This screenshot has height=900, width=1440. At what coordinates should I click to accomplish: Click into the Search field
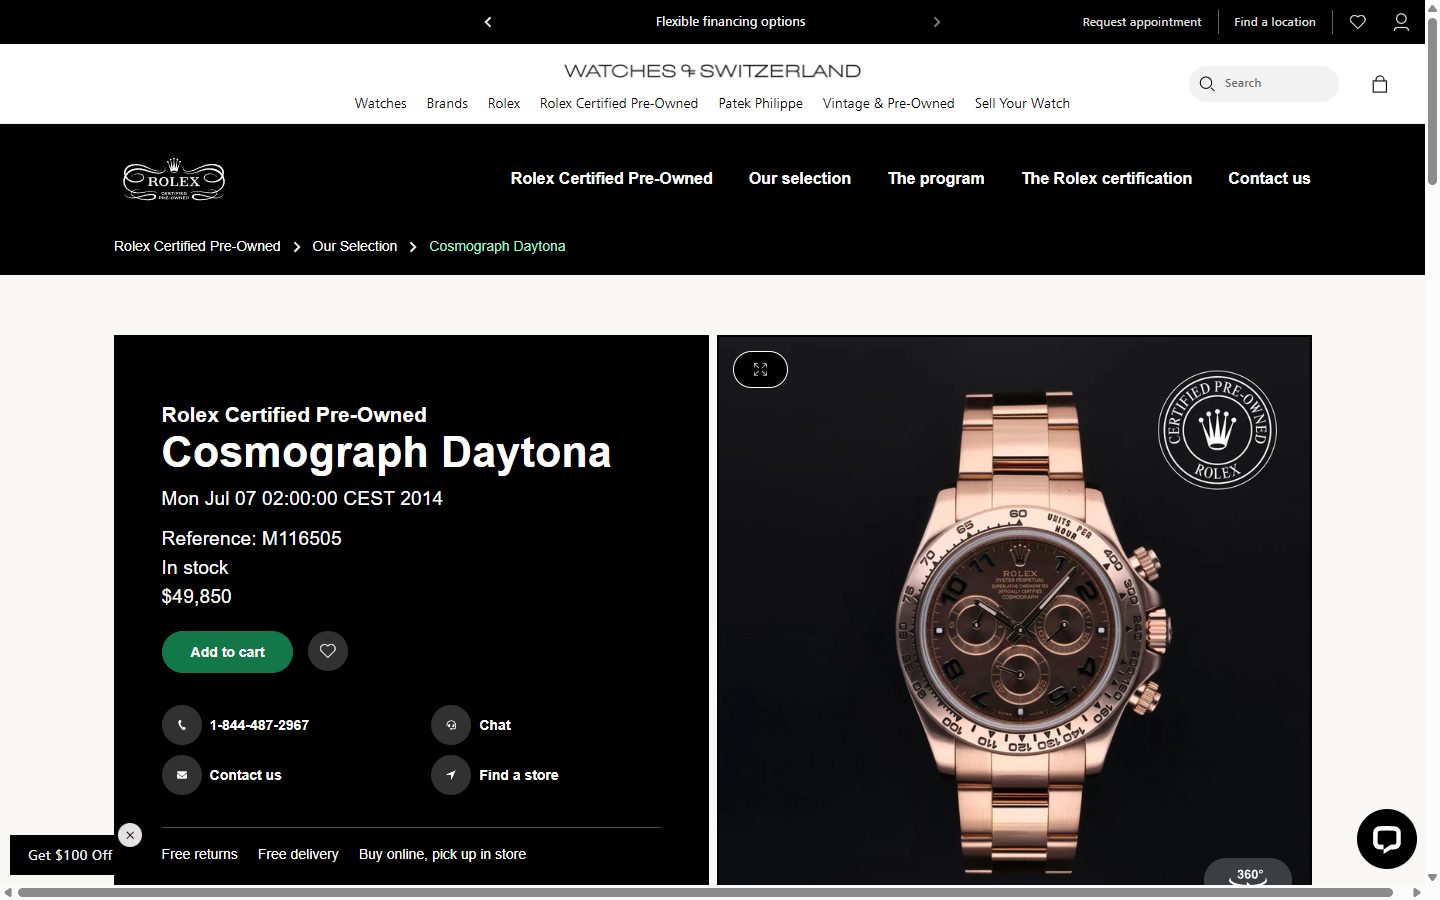[x=1264, y=84]
